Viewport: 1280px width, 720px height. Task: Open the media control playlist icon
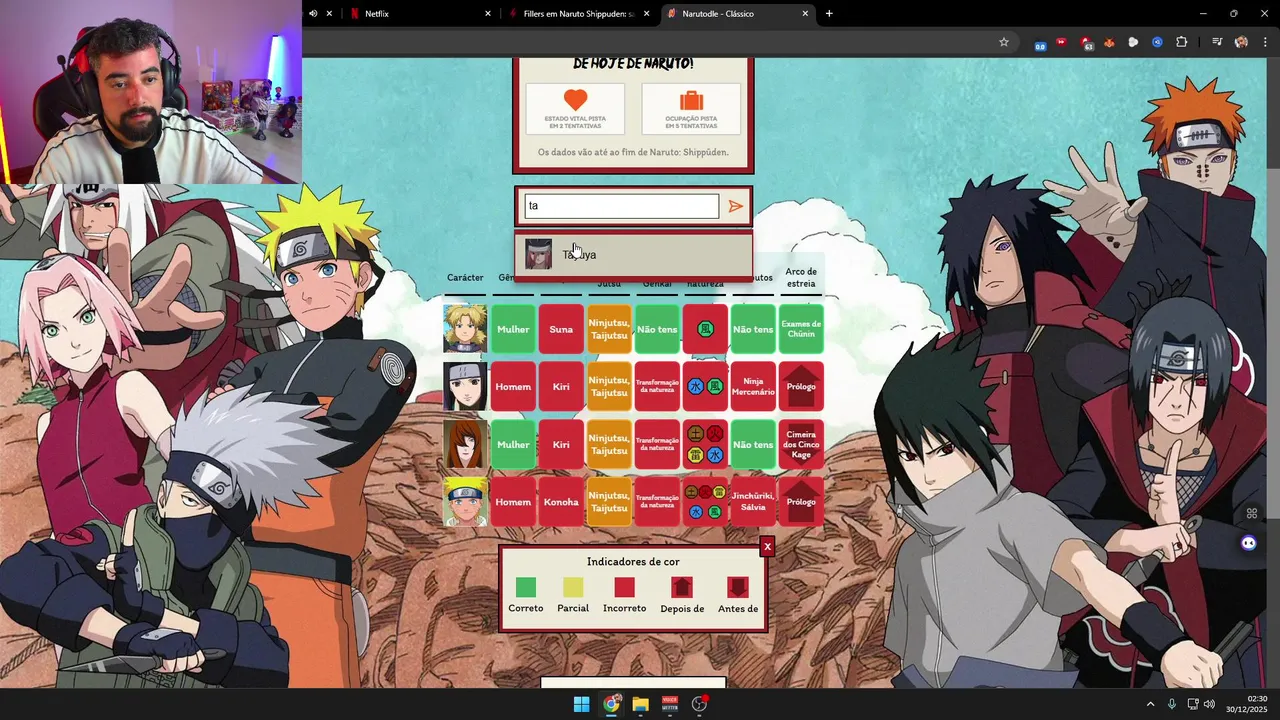(x=1217, y=42)
